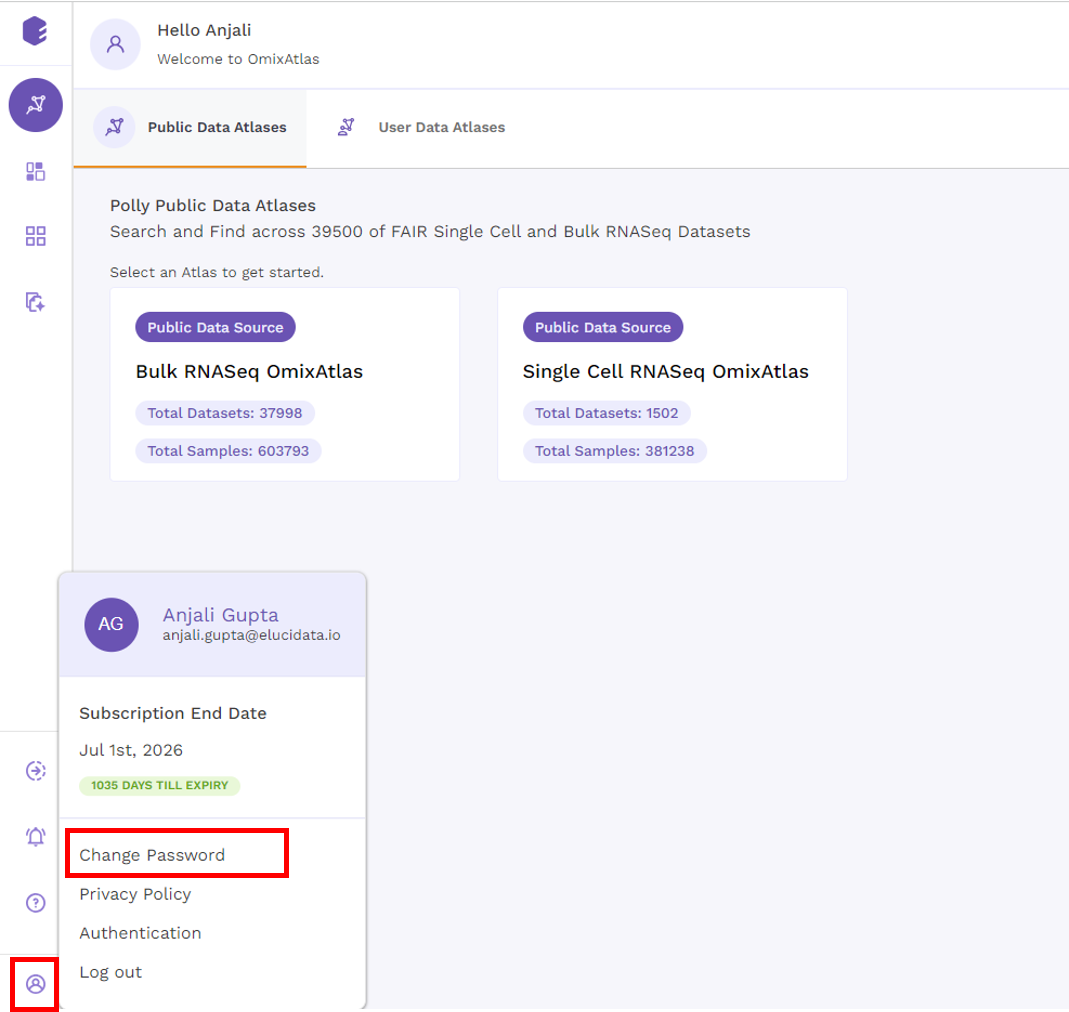Open Authentication from profile menu
The height and width of the screenshot is (1012, 1069).
(140, 933)
